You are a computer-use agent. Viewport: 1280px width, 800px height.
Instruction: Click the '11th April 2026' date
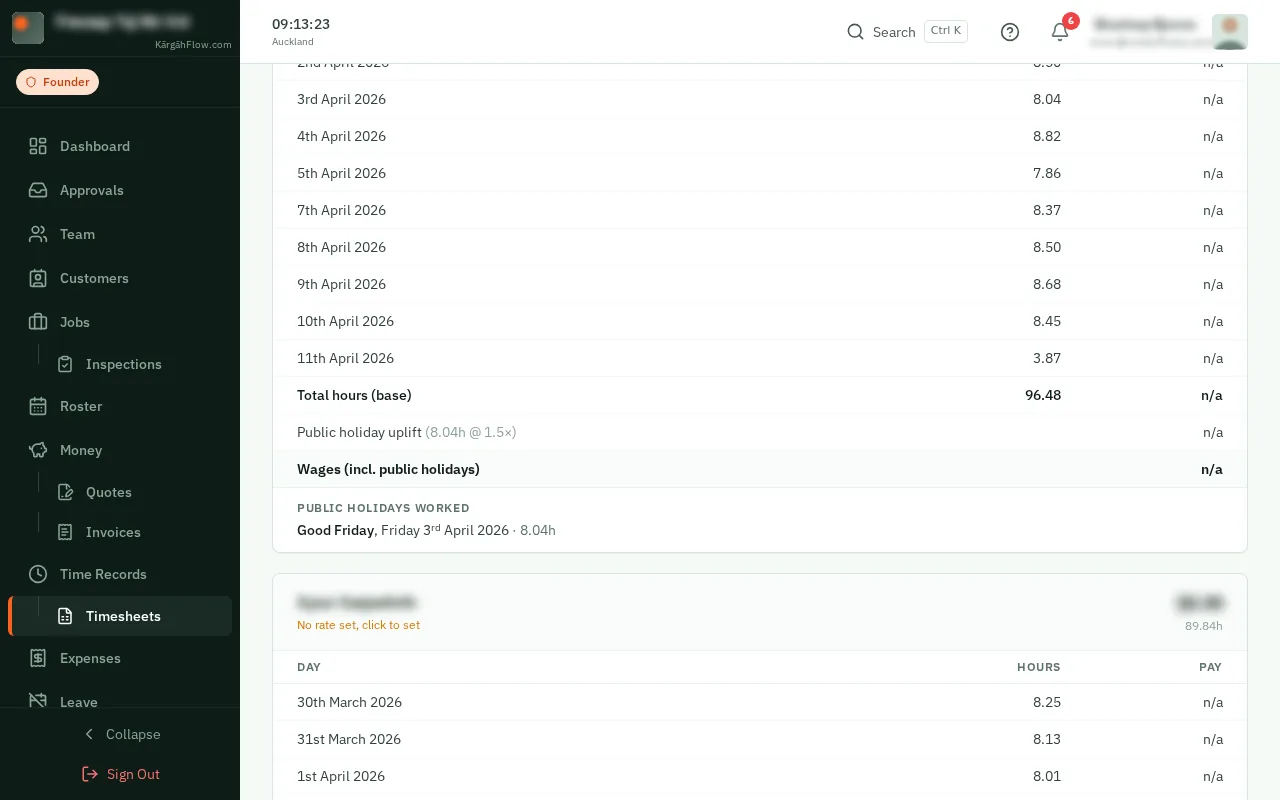(345, 358)
